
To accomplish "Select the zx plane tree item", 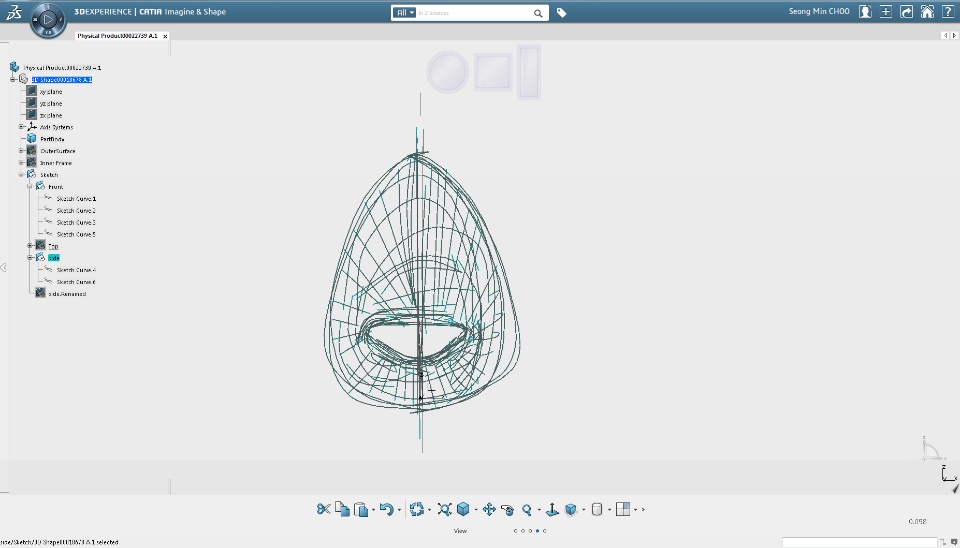I will [51, 115].
